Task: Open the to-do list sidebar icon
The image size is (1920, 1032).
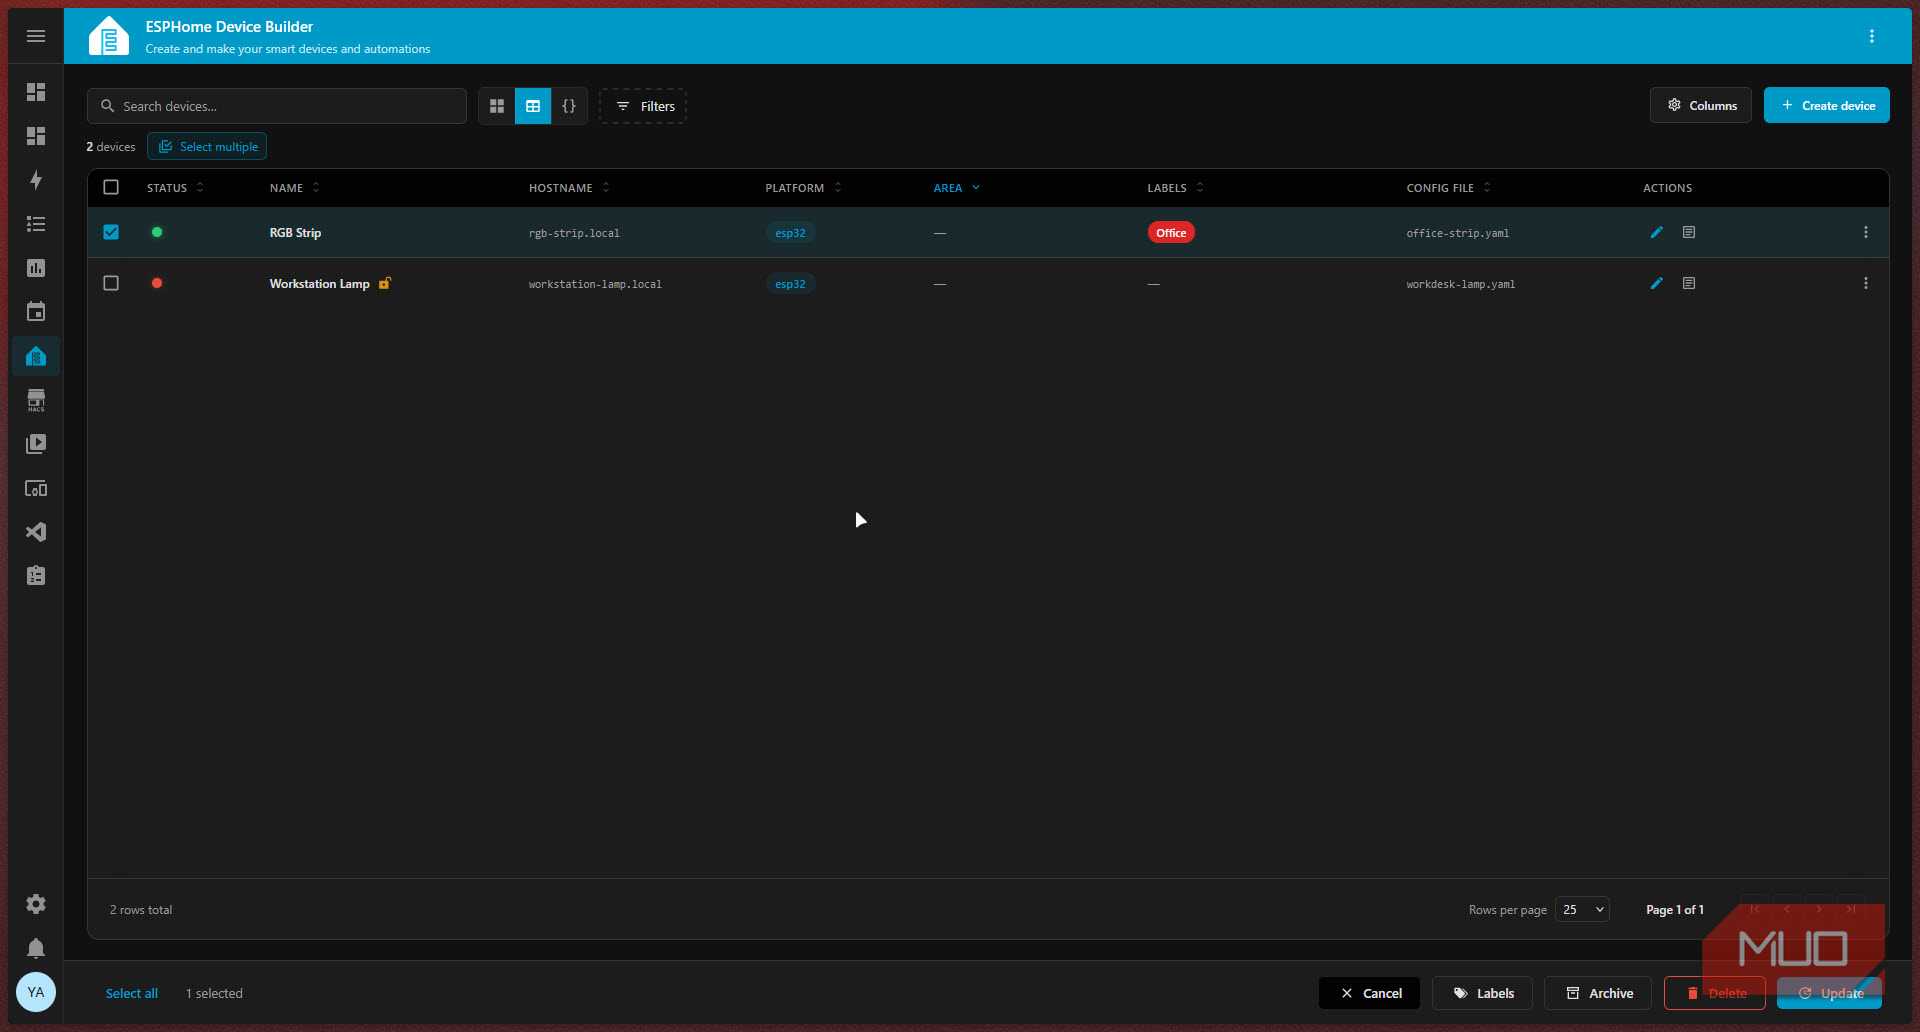Action: tap(36, 224)
